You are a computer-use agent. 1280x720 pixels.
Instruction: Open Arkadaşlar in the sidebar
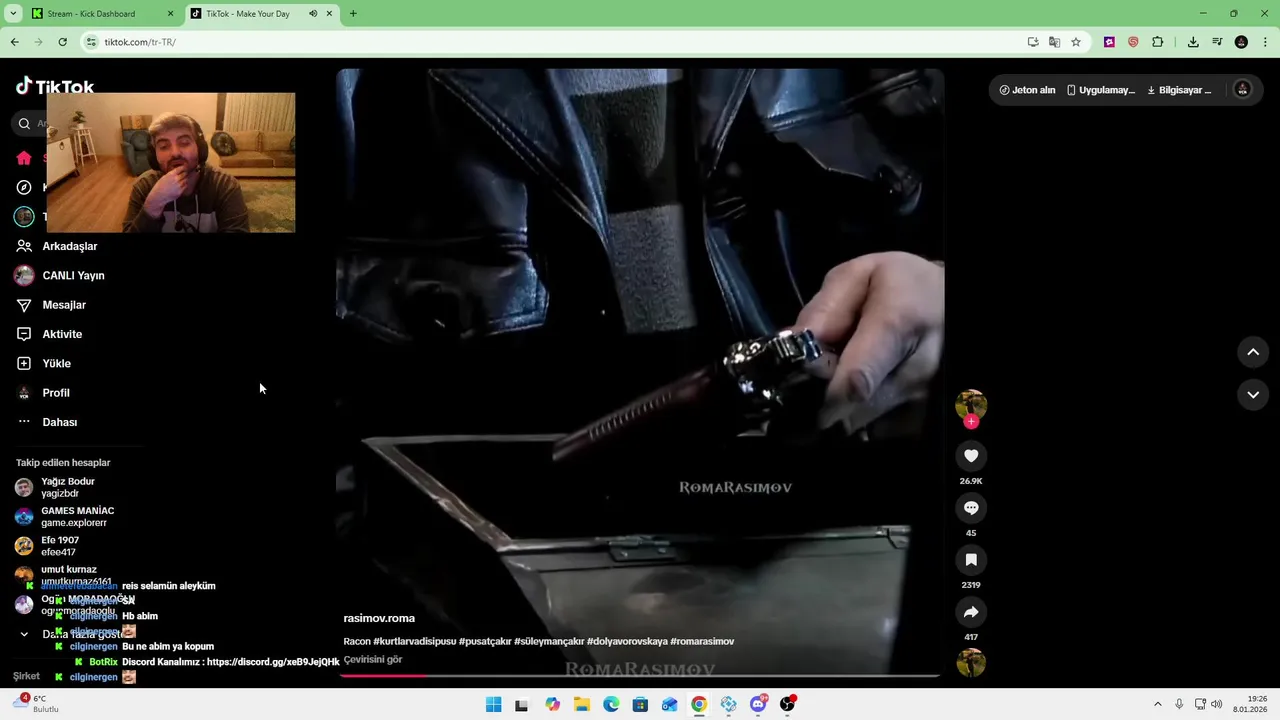[x=70, y=246]
